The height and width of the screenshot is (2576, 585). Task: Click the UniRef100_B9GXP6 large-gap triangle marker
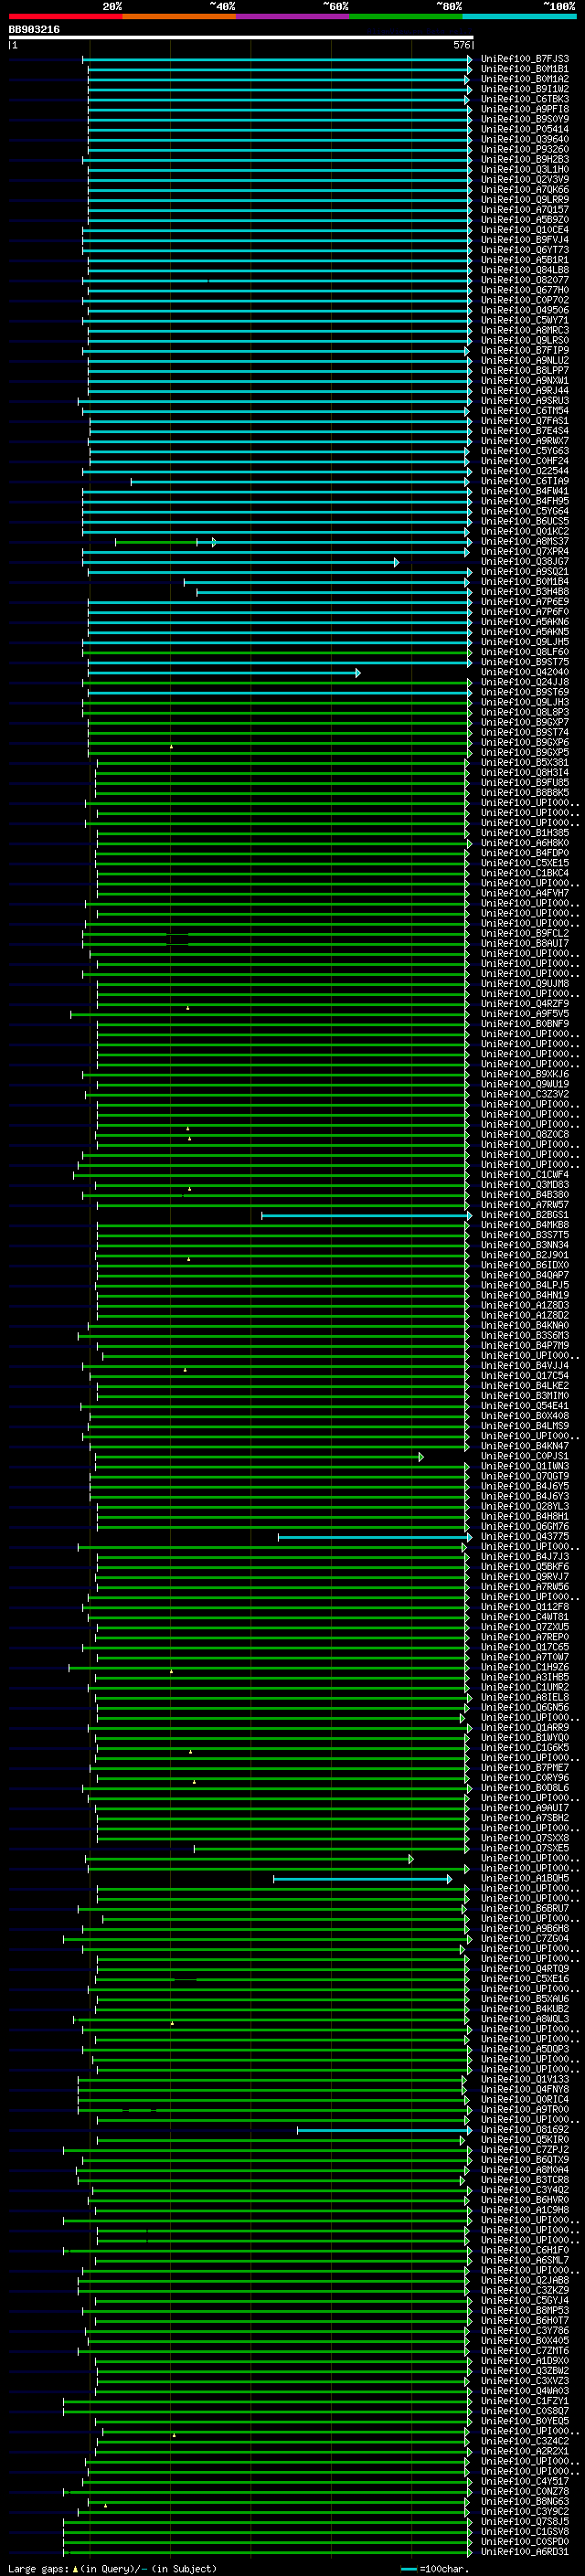[x=171, y=746]
